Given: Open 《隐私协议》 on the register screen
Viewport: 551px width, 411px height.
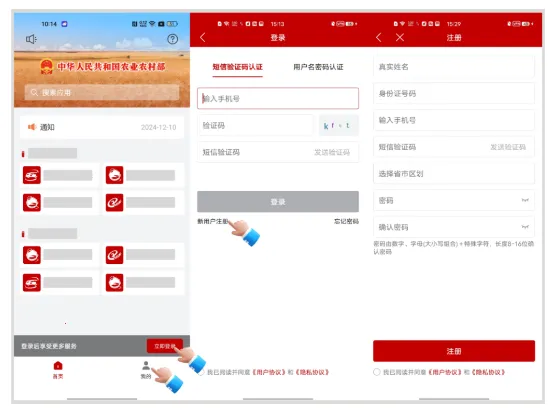Looking at the screenshot, I should click(488, 372).
